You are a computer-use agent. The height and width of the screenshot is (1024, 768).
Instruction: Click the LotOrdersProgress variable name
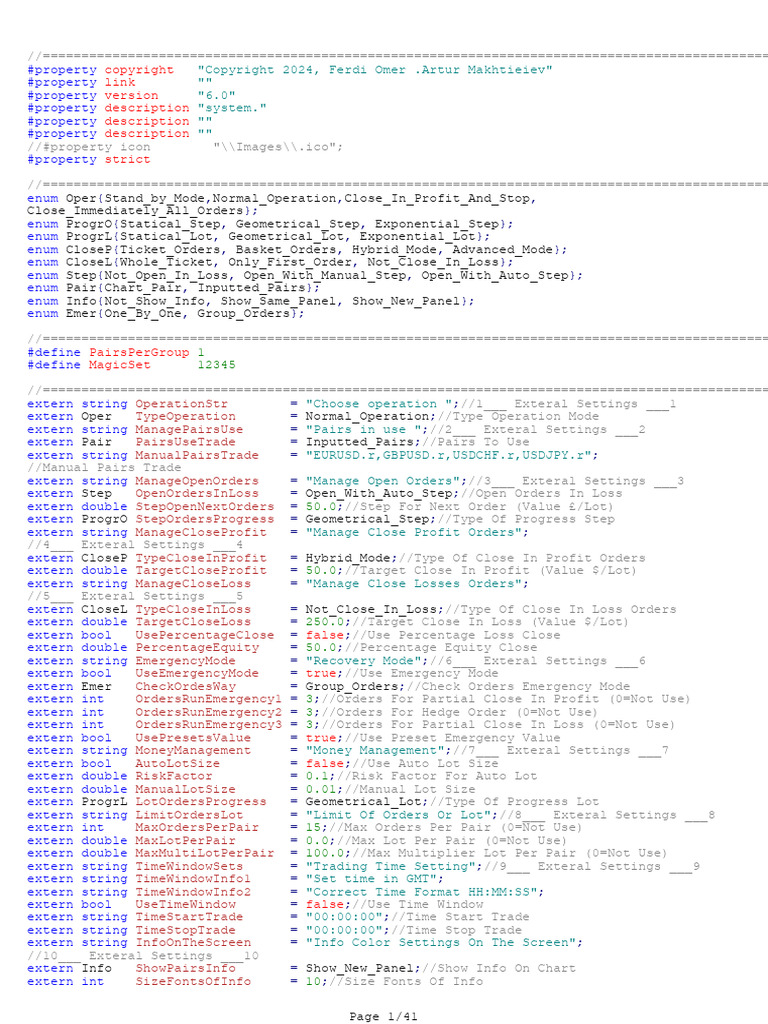201,802
